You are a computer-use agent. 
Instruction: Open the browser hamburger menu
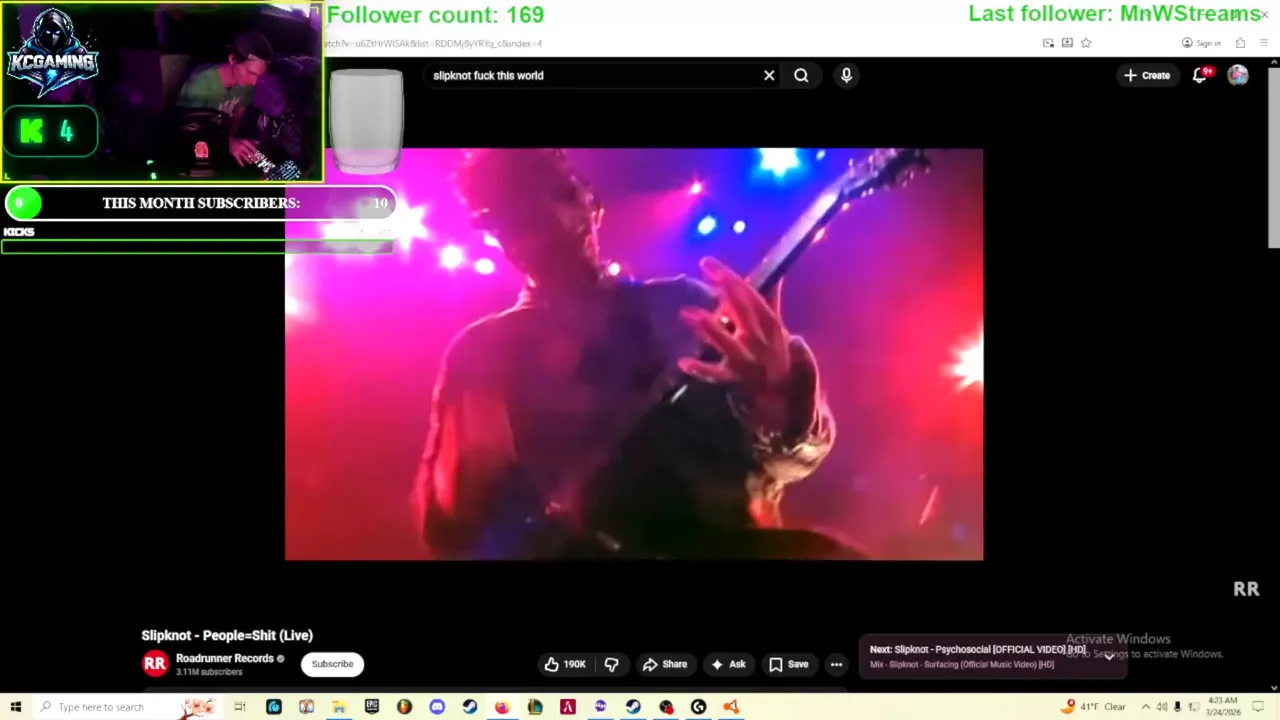coord(1264,43)
